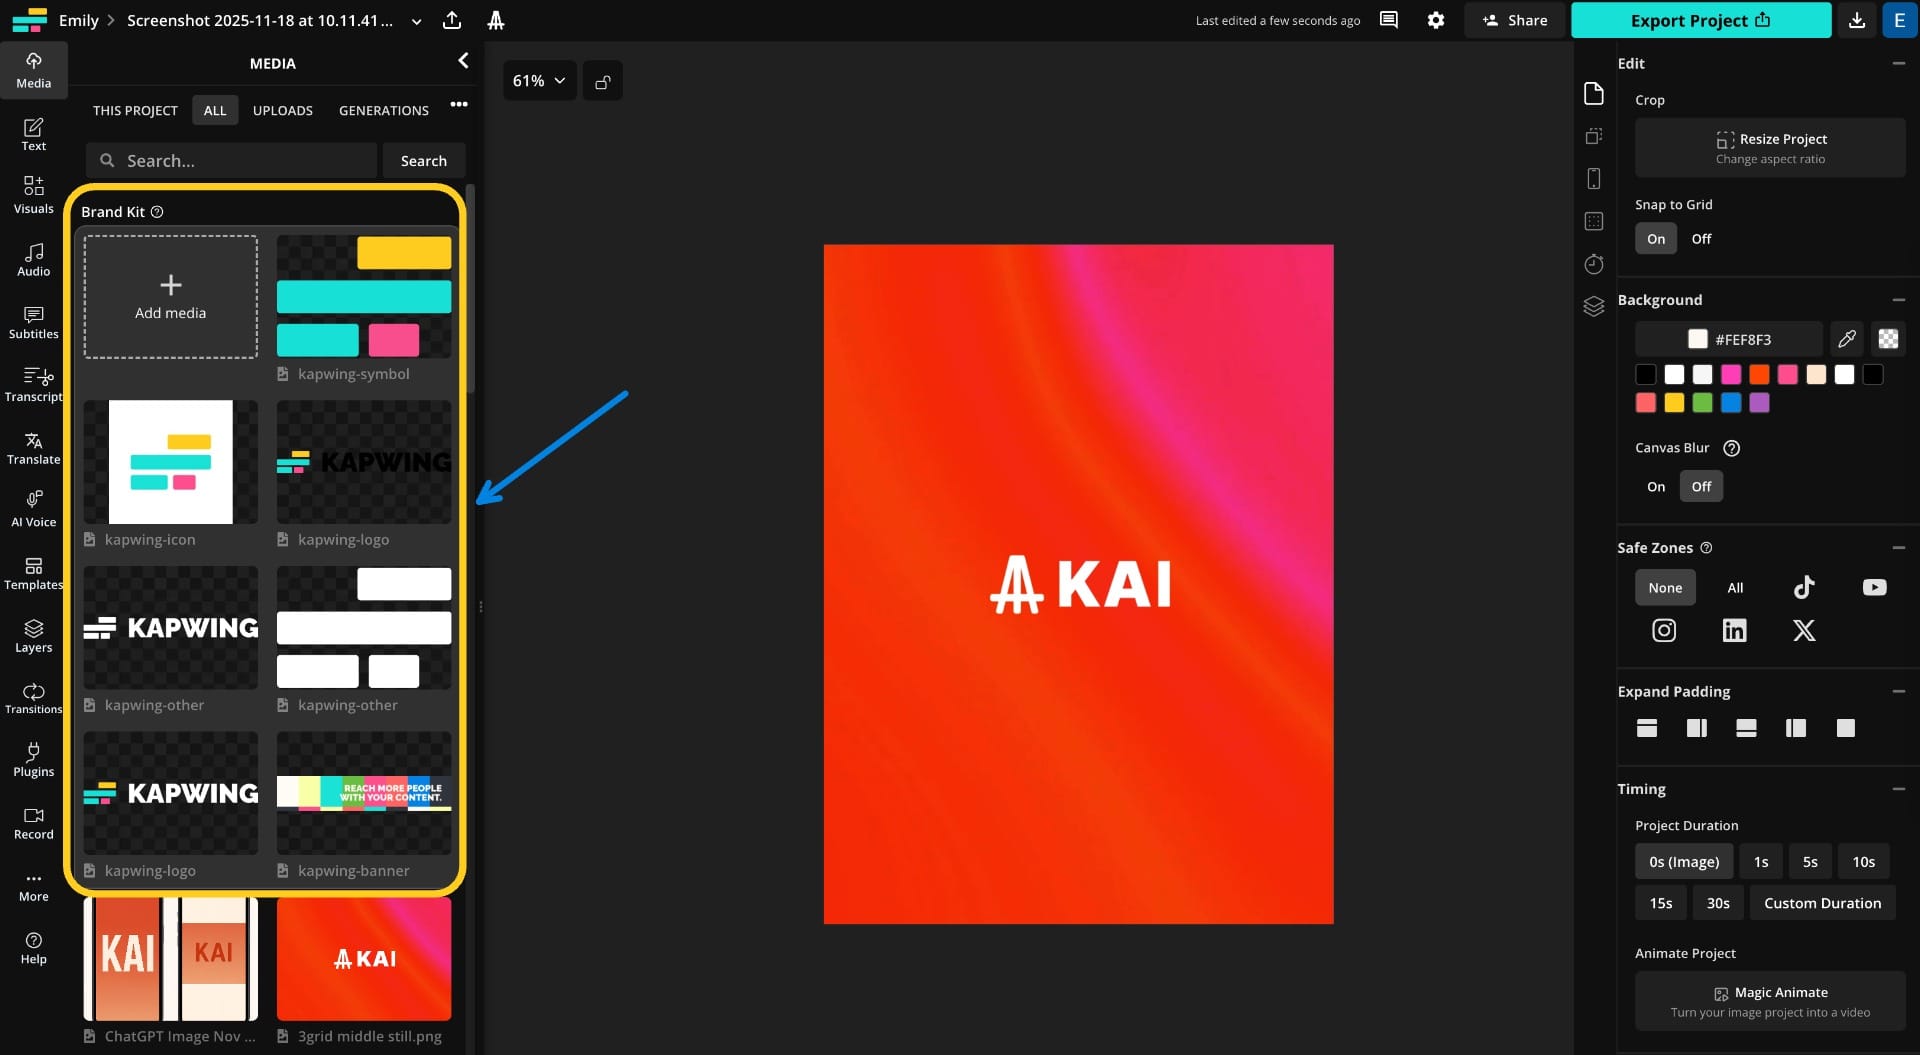Pick background color with the eyedropper
This screenshot has height=1055, width=1920.
[x=1847, y=339]
